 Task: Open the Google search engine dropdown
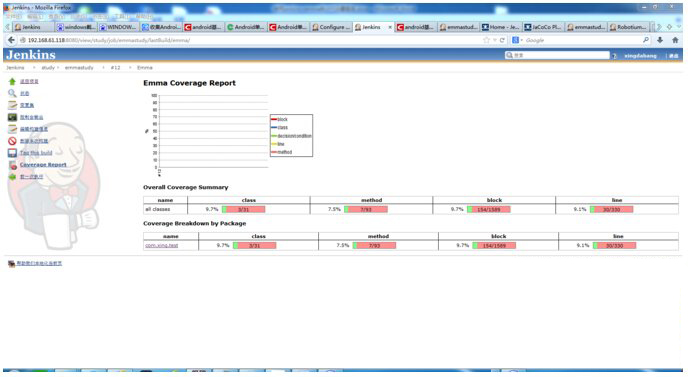click(x=517, y=40)
